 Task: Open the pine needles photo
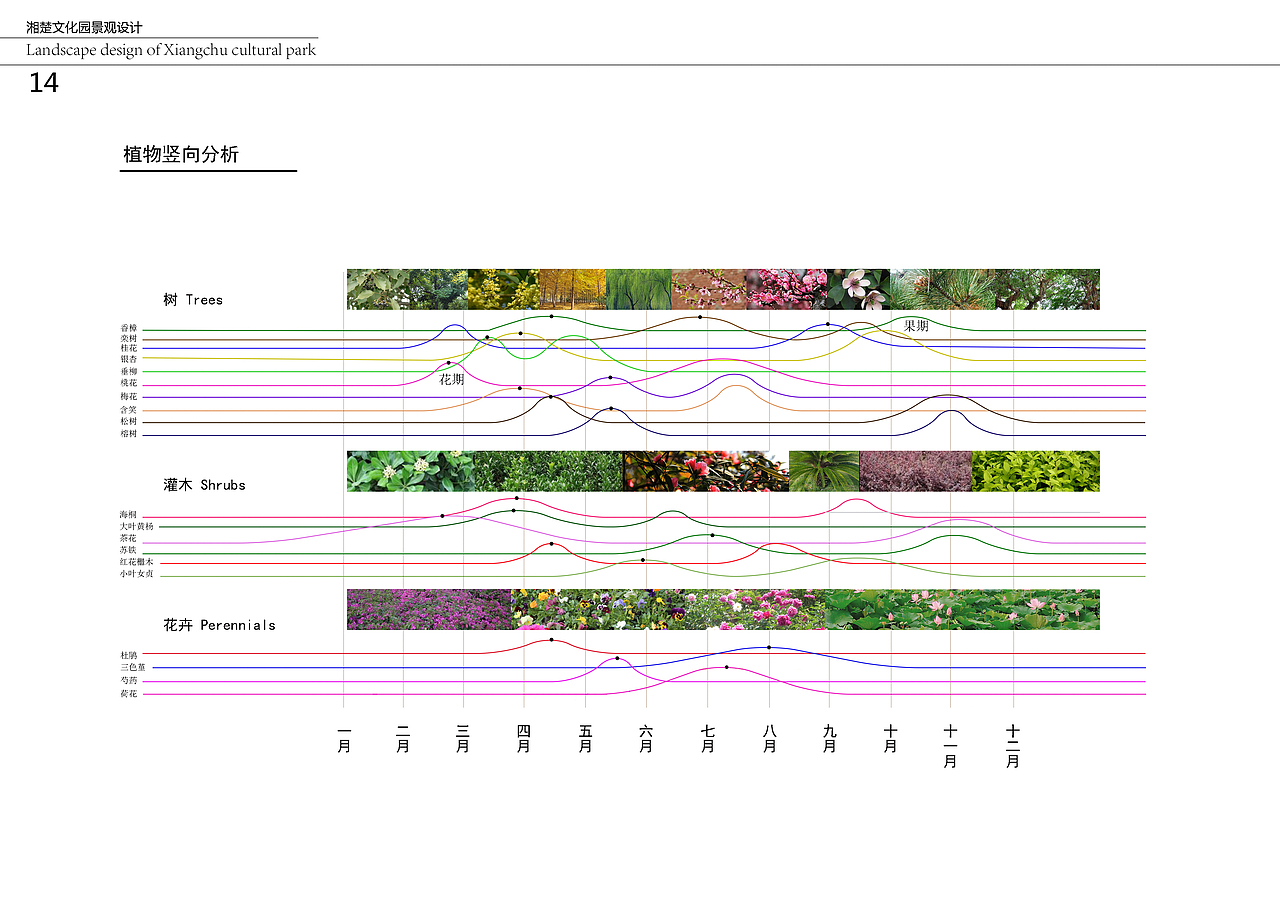(943, 289)
